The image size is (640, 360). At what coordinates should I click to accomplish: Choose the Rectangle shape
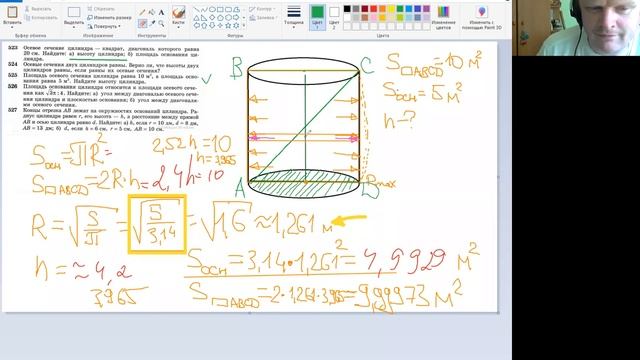pos(220,9)
